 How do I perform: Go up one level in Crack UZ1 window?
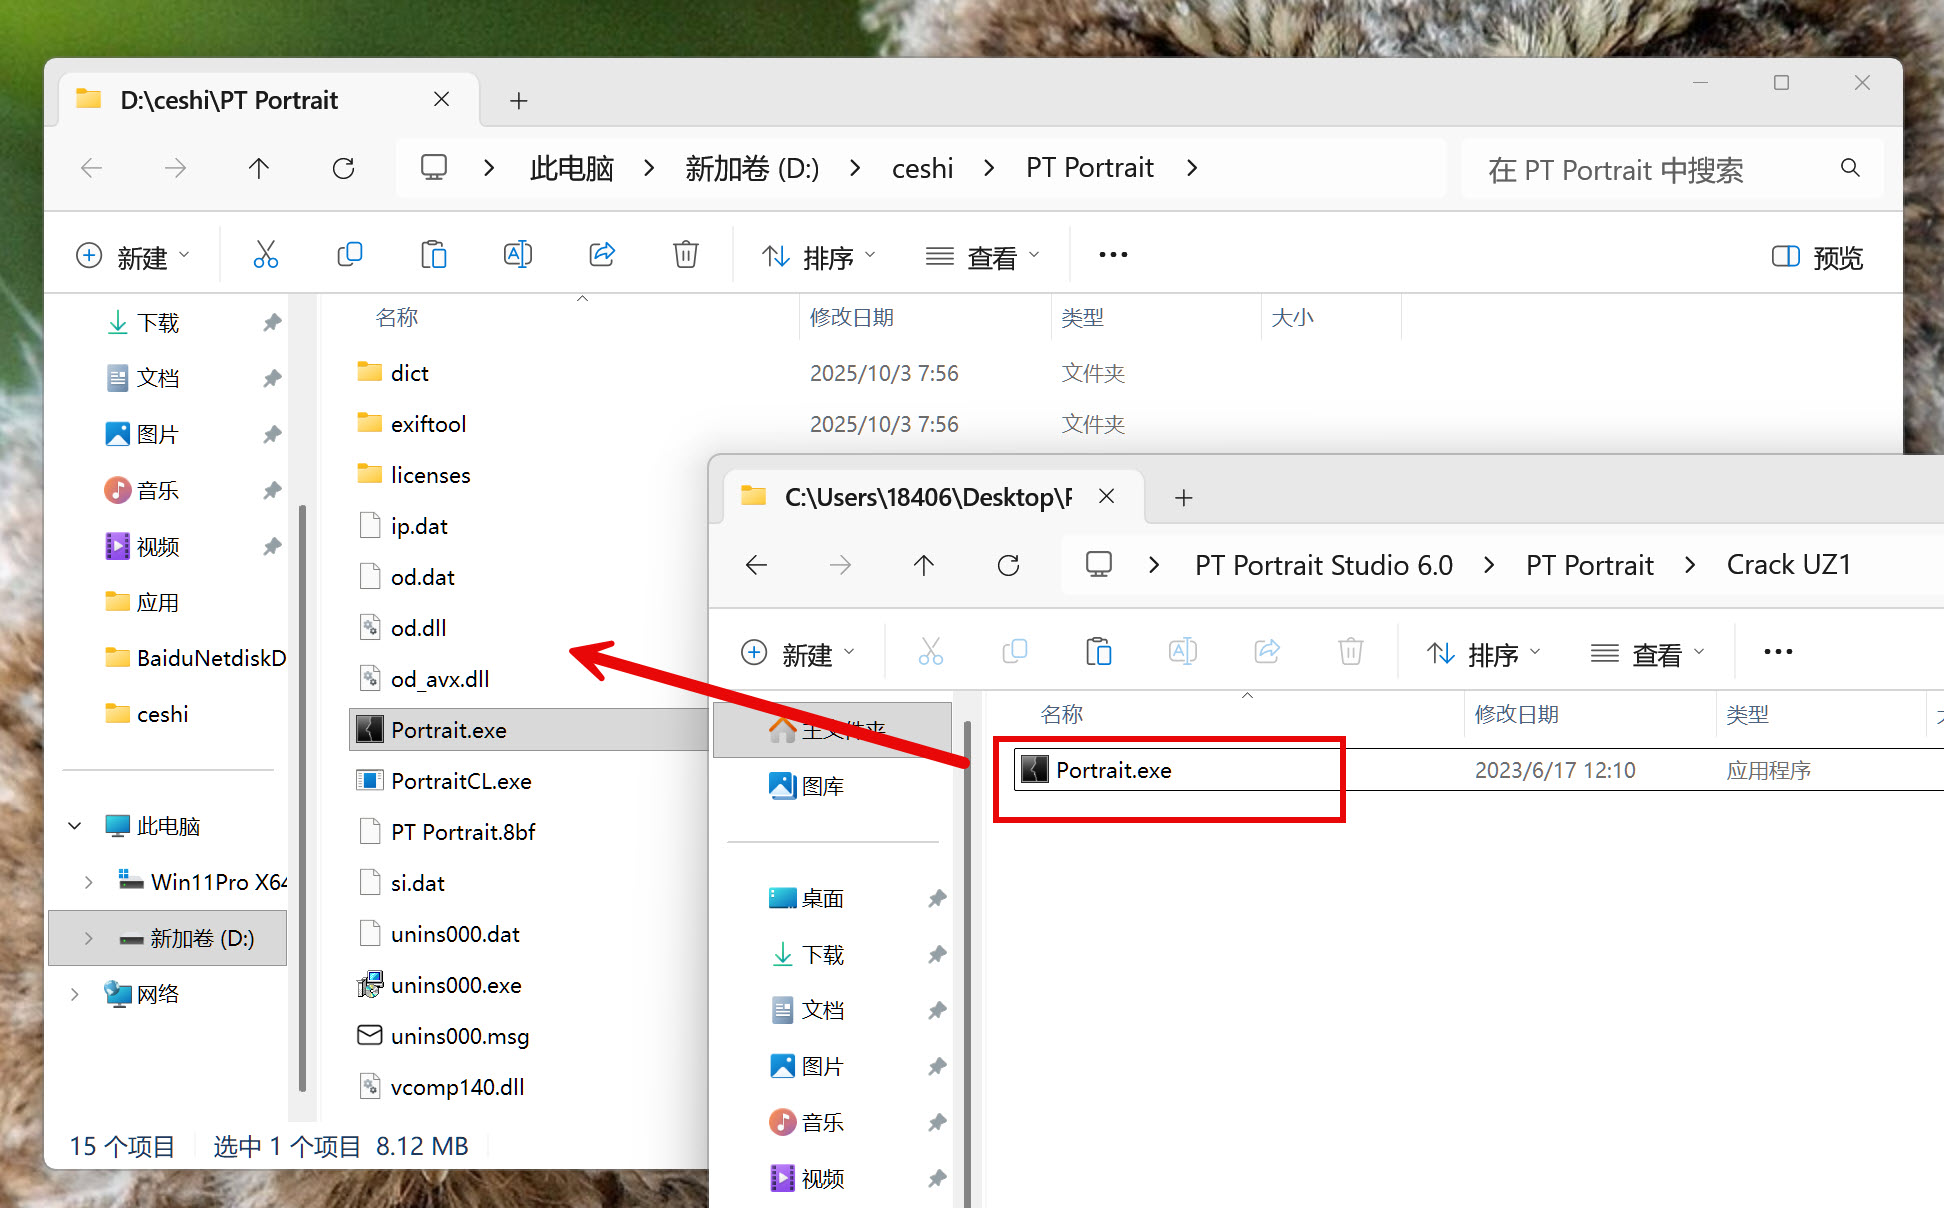pos(923,565)
